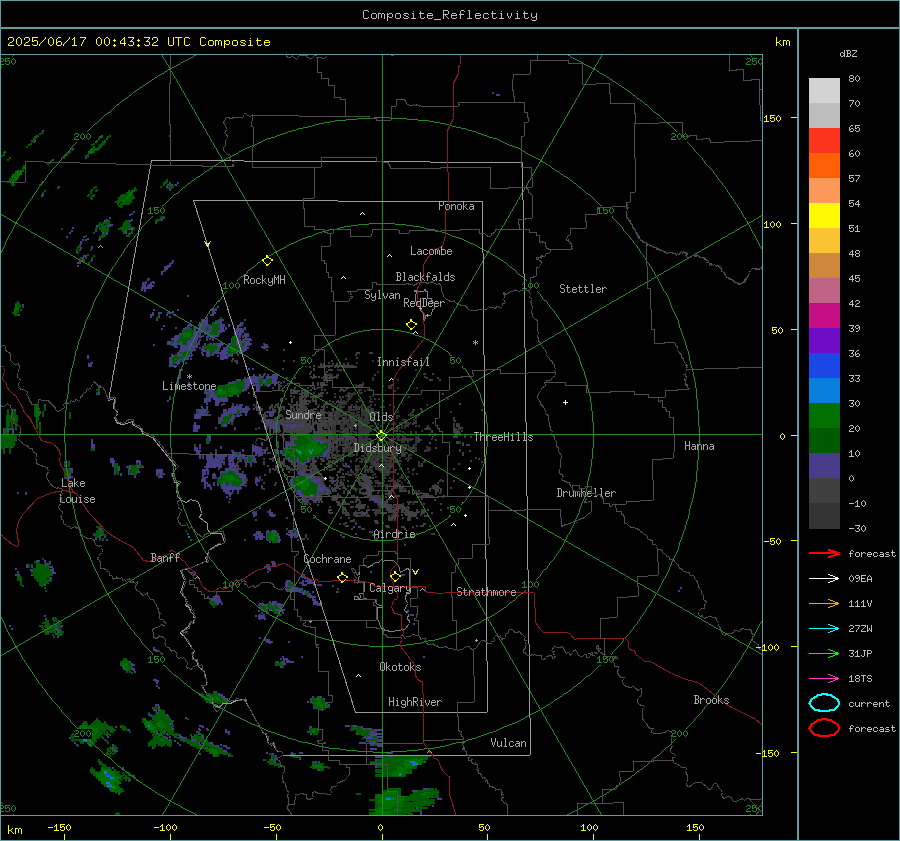The width and height of the screenshot is (900, 841).
Task: Select the cyan 27ZW arrow icon
Action: point(824,629)
